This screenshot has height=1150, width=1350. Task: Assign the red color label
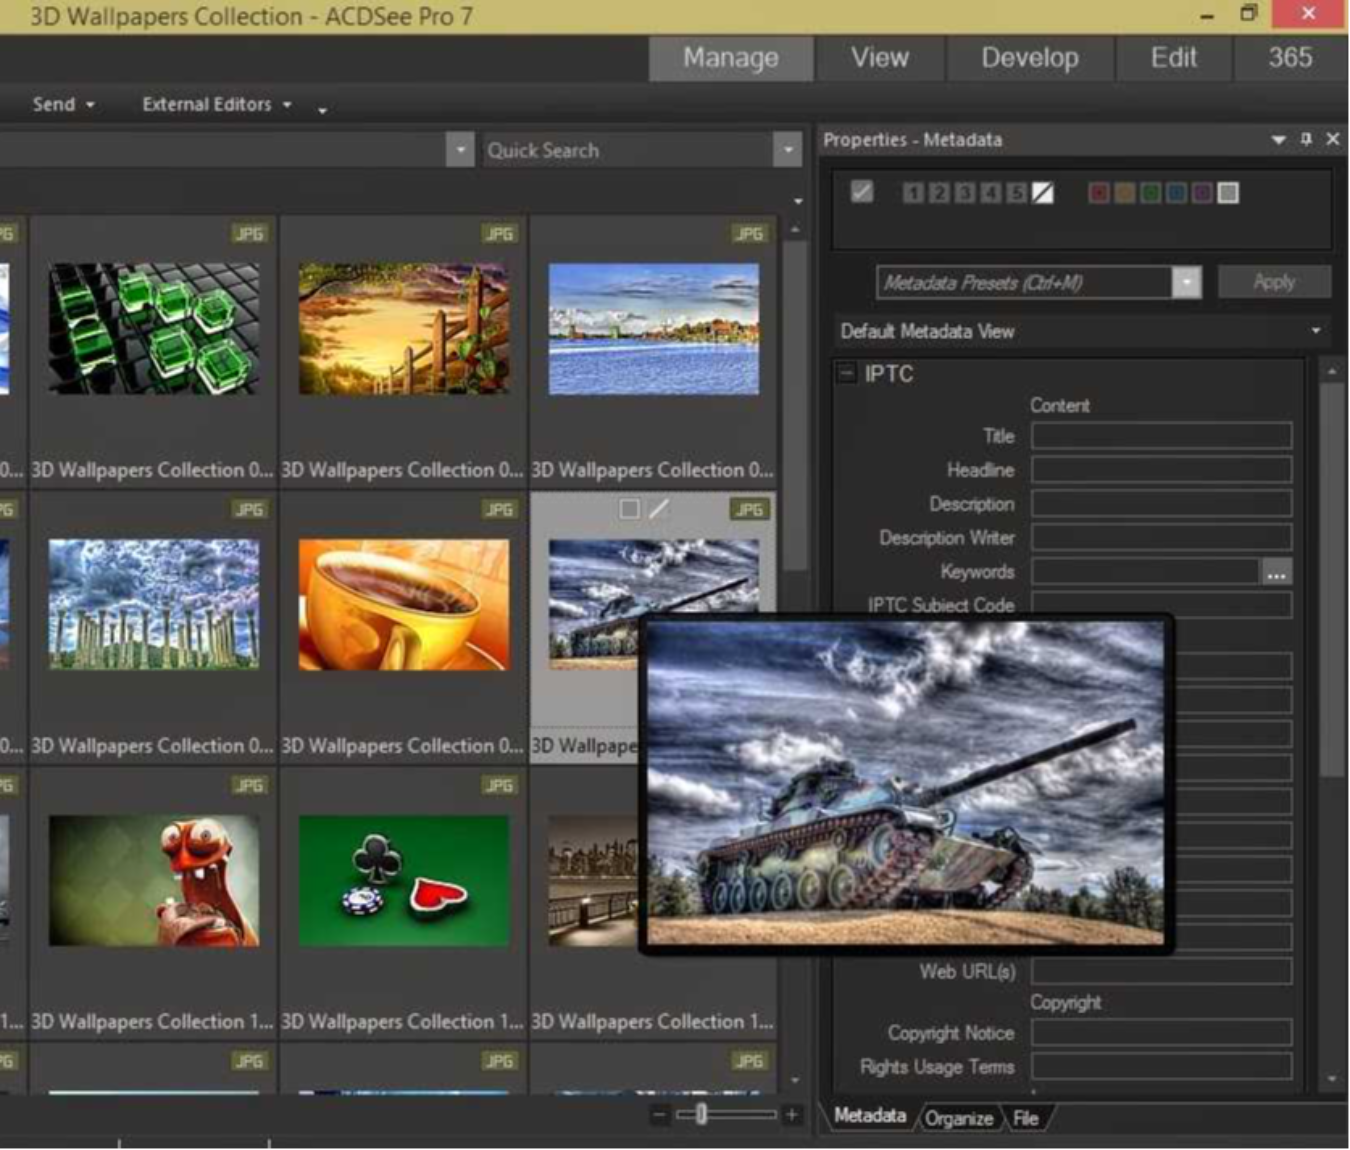point(1099,193)
